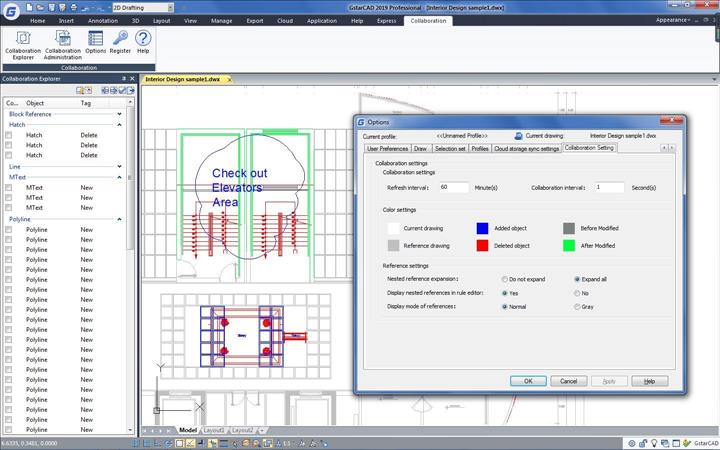Viewport: 720px width, 450px height.
Task: Click the blue Added object color swatch
Action: [482, 229]
